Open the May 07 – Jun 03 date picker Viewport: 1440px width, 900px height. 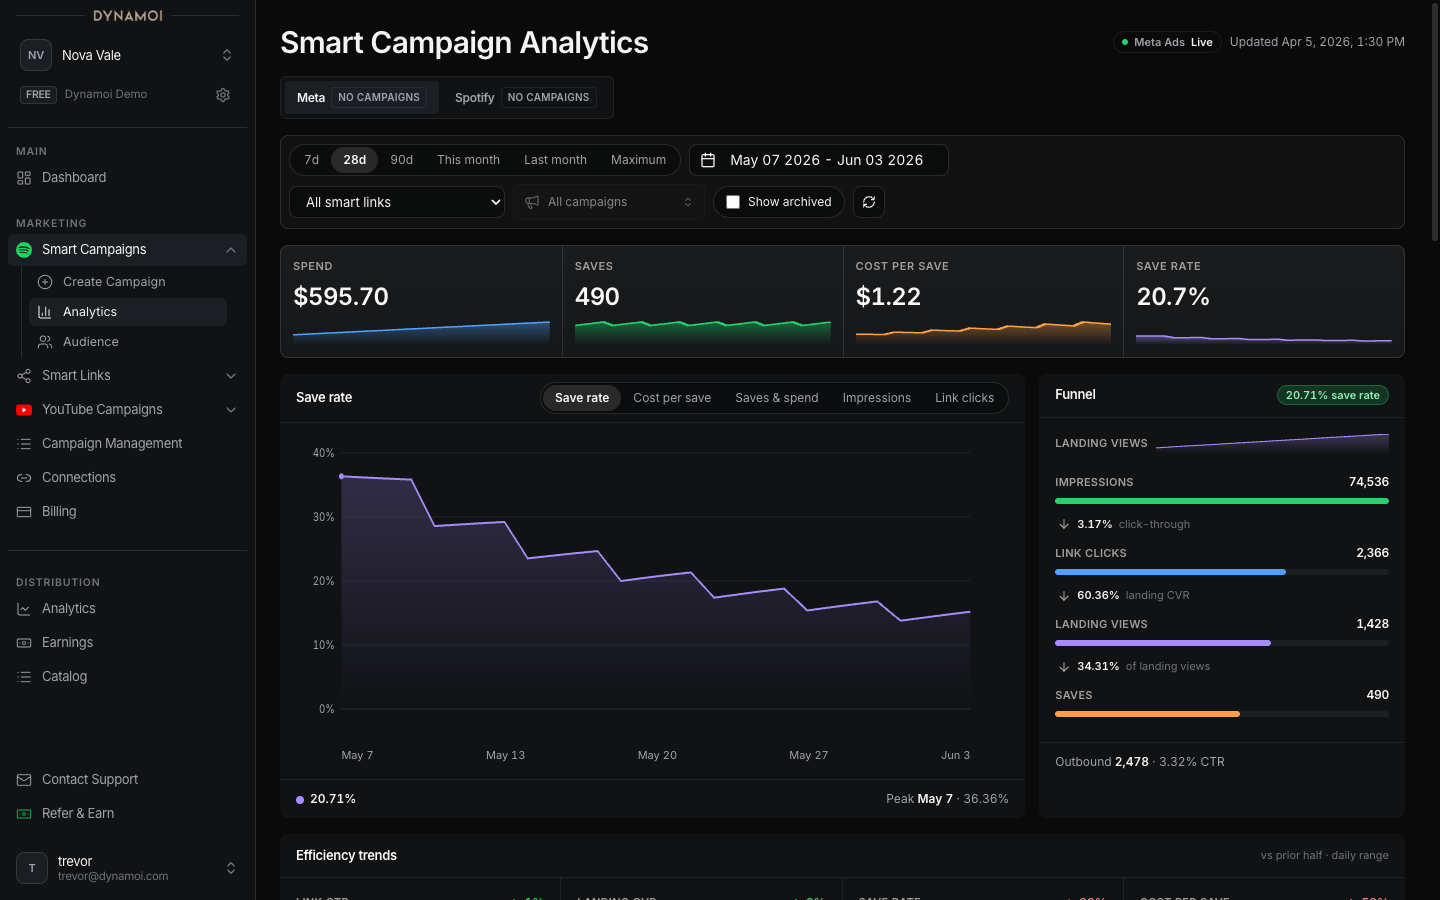pos(819,160)
